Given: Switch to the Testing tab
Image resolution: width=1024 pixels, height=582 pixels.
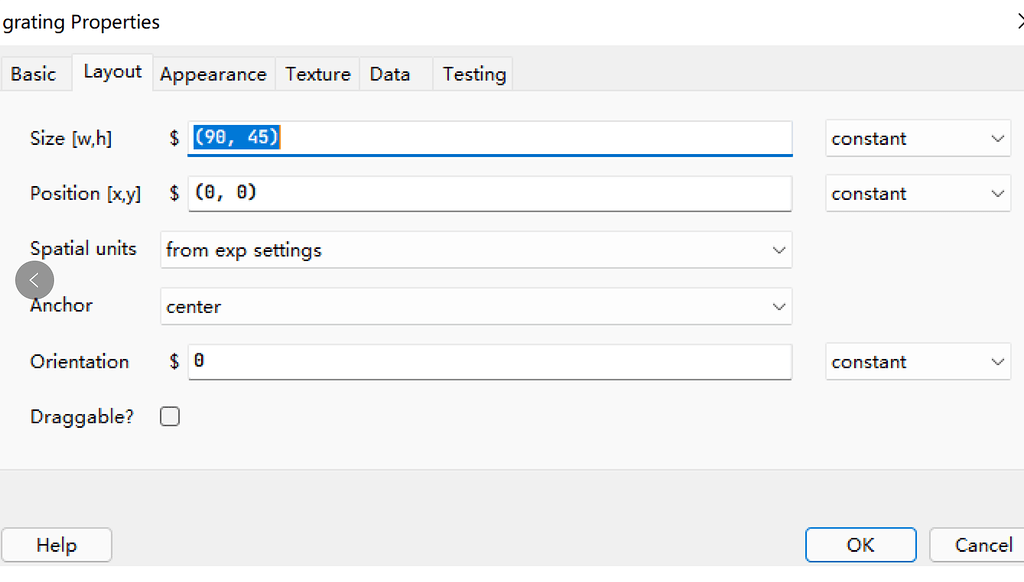Looking at the screenshot, I should pos(473,74).
